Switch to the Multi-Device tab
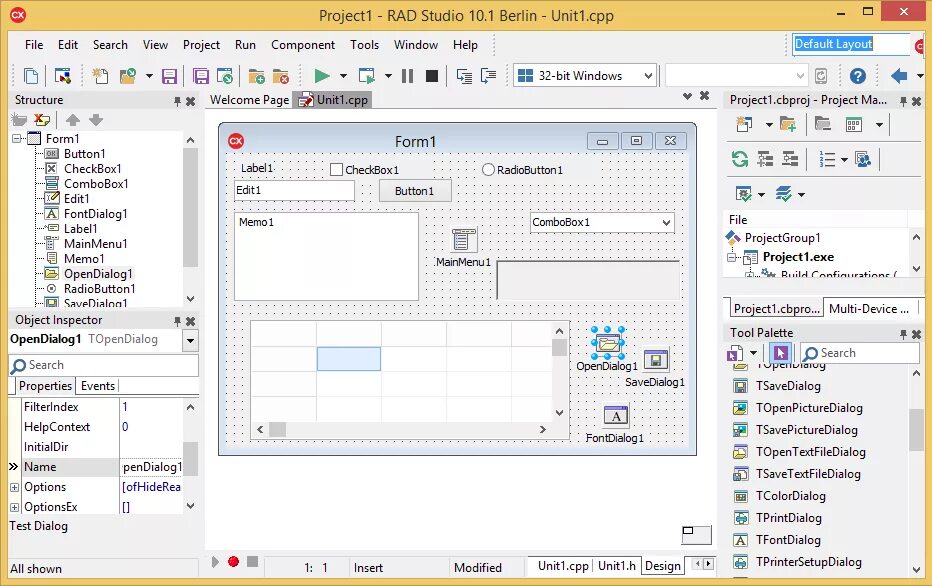Image resolution: width=932 pixels, height=586 pixels. tap(868, 308)
